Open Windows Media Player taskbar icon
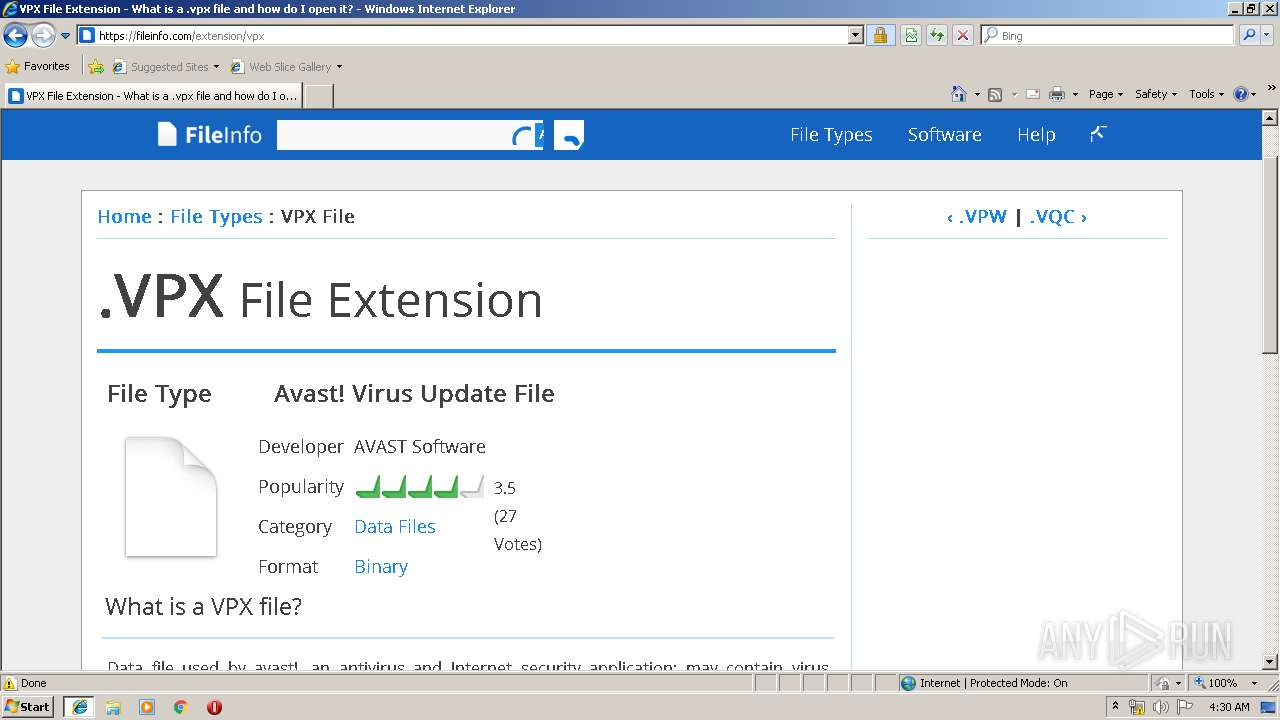The height and width of the screenshot is (720, 1280). pos(147,707)
